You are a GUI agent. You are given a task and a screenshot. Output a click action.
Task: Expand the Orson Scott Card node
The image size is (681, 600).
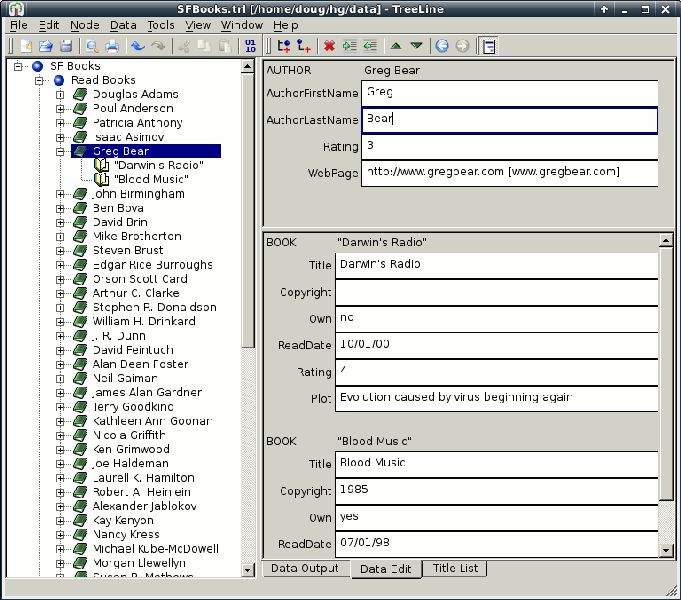(x=60, y=279)
